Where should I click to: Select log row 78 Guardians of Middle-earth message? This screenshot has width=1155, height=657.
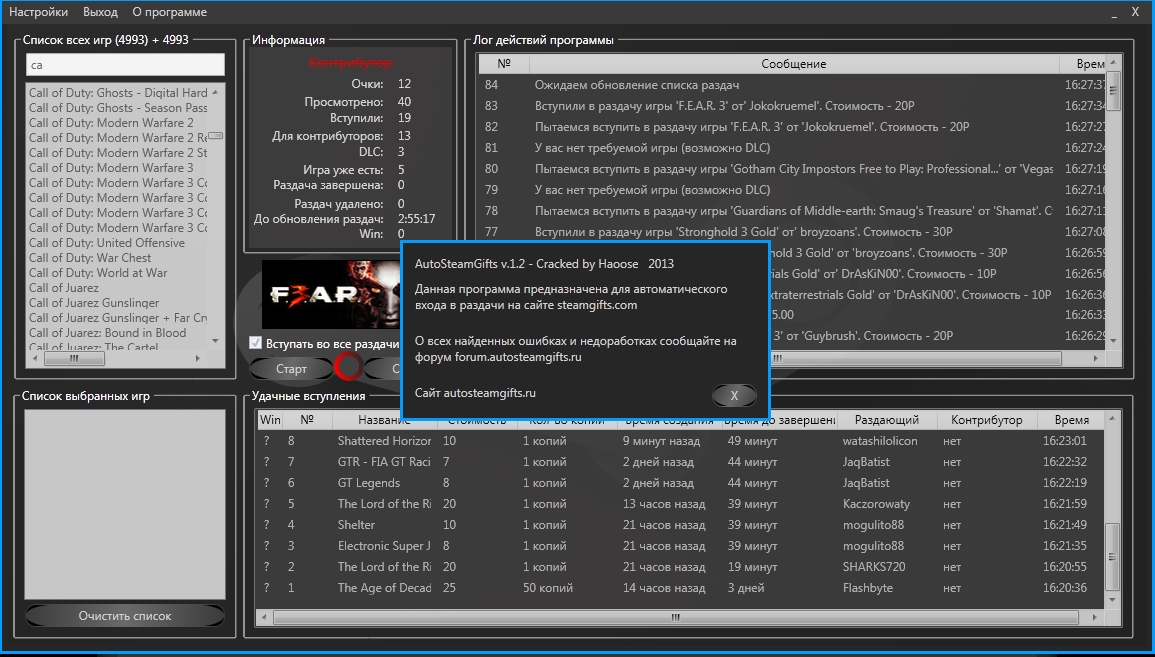[794, 211]
